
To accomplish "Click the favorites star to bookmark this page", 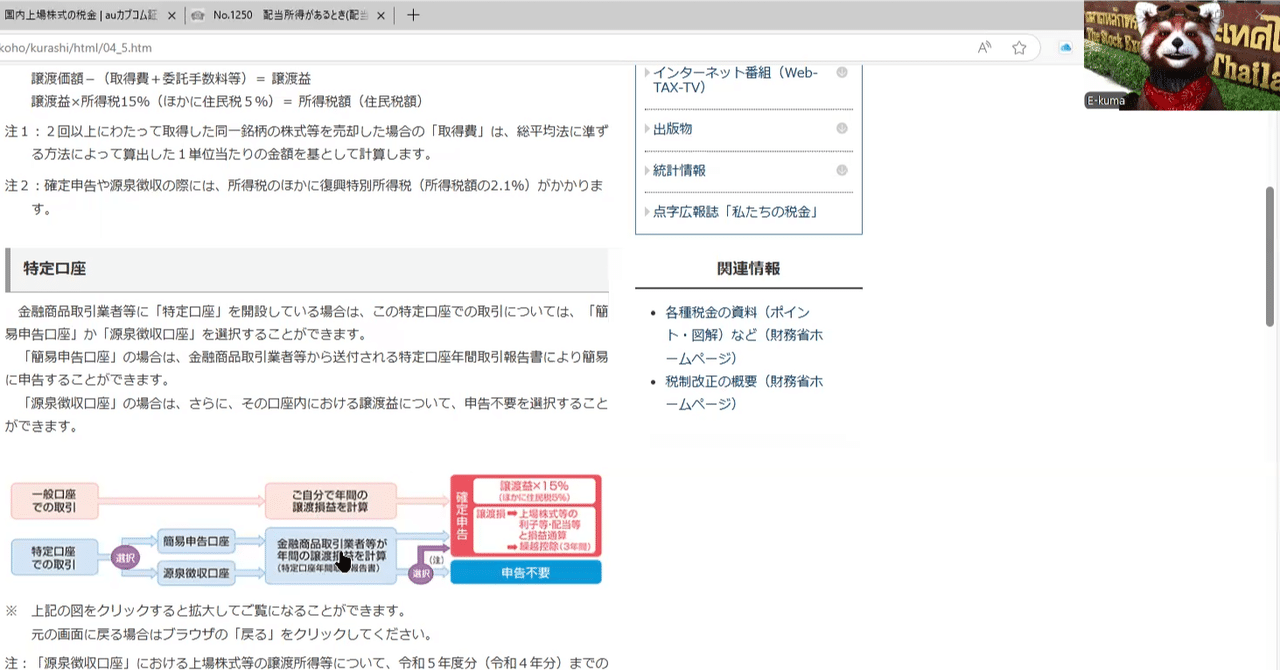I will (1019, 47).
